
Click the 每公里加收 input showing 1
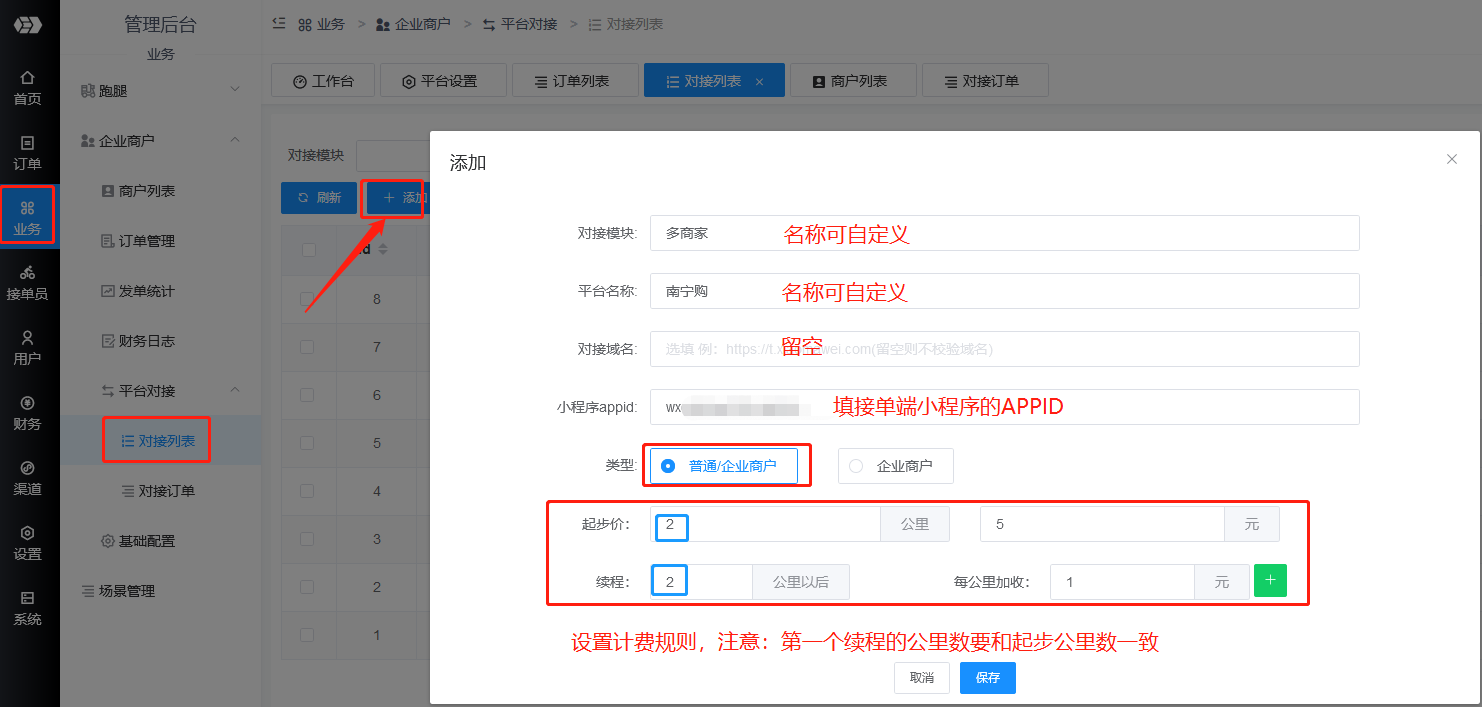click(1122, 582)
